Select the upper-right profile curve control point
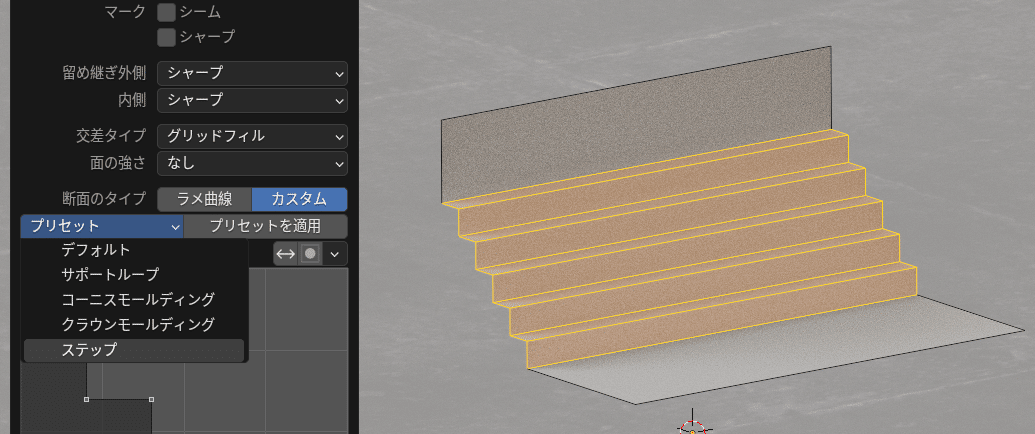The height and width of the screenshot is (434, 1035). point(151,400)
